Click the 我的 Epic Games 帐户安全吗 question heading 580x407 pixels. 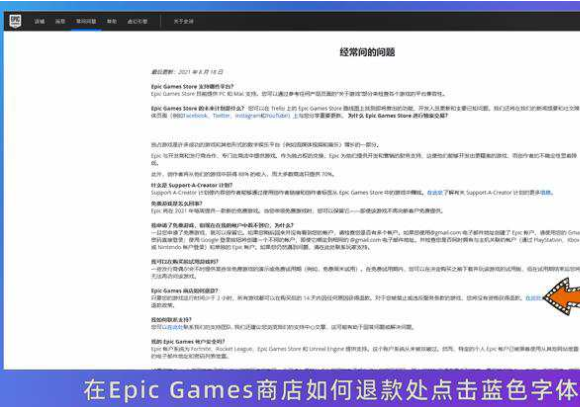coord(188,342)
